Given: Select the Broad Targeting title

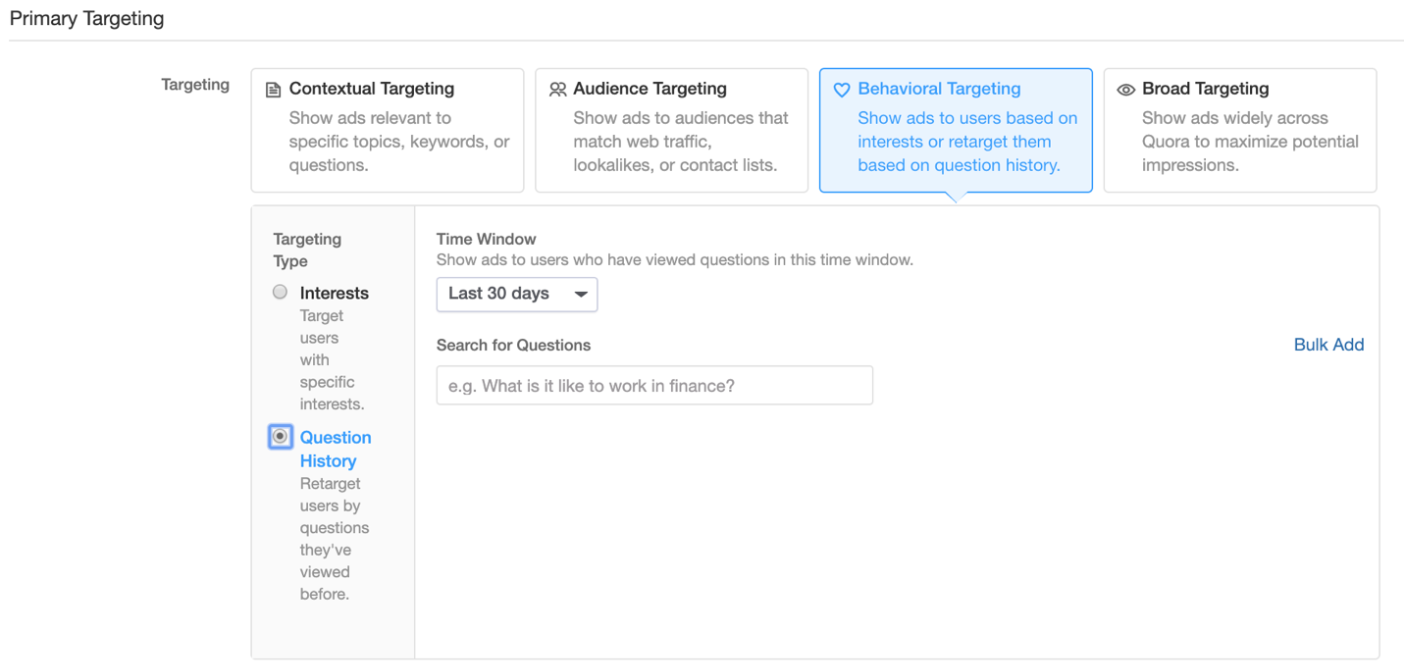Looking at the screenshot, I should click(x=1205, y=89).
